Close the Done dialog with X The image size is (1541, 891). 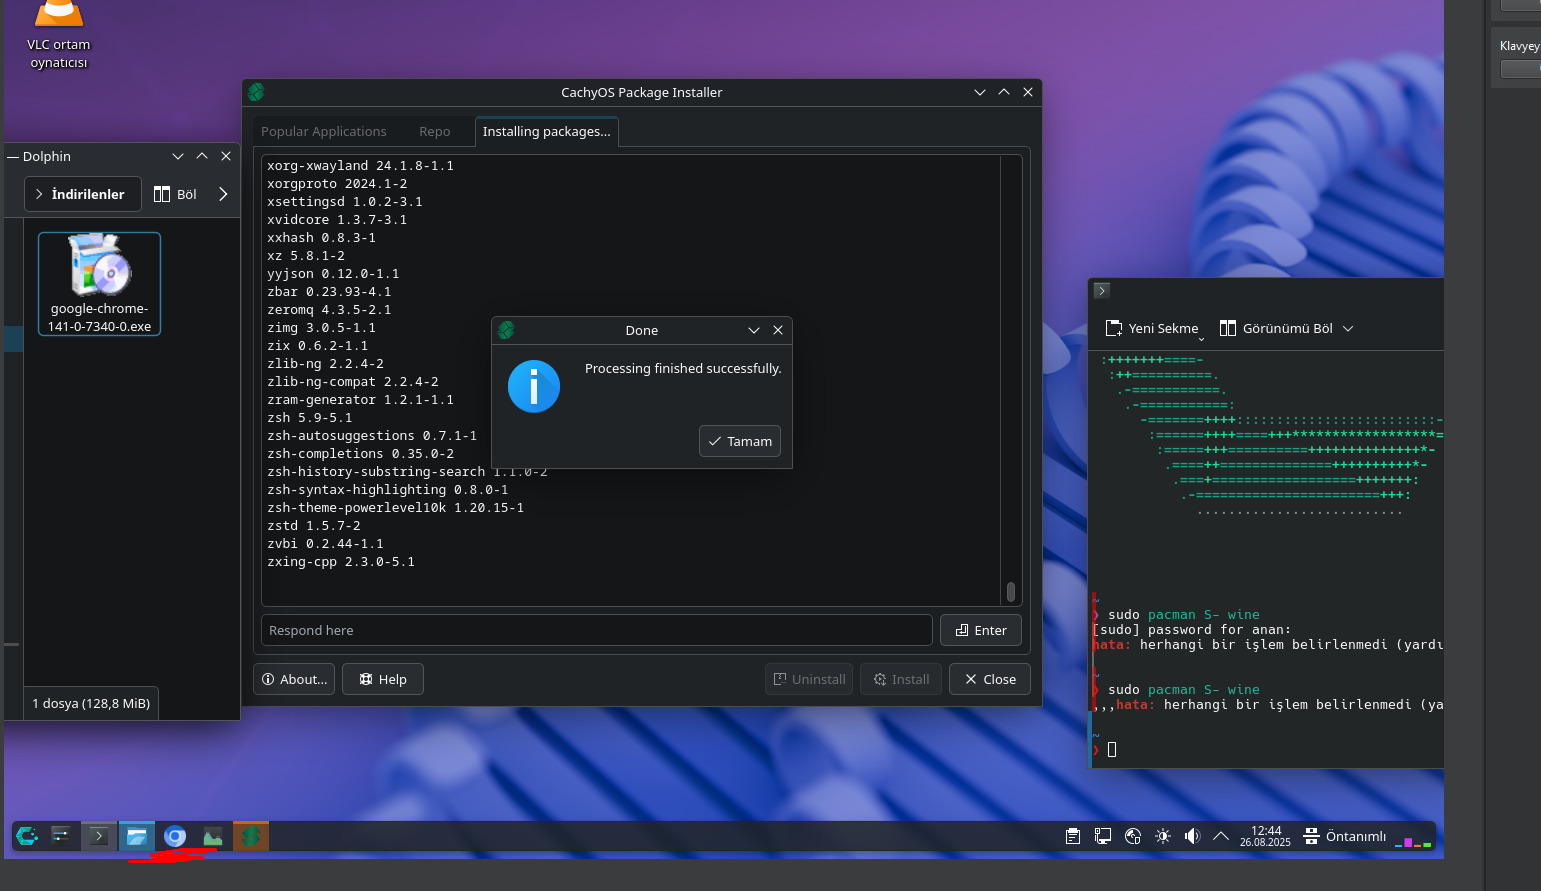778,330
